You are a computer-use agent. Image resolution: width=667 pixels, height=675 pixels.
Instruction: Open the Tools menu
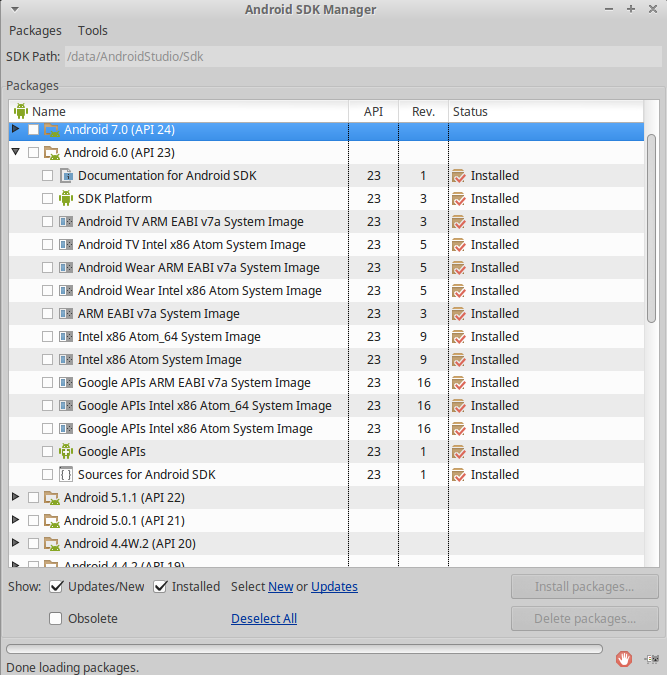93,31
